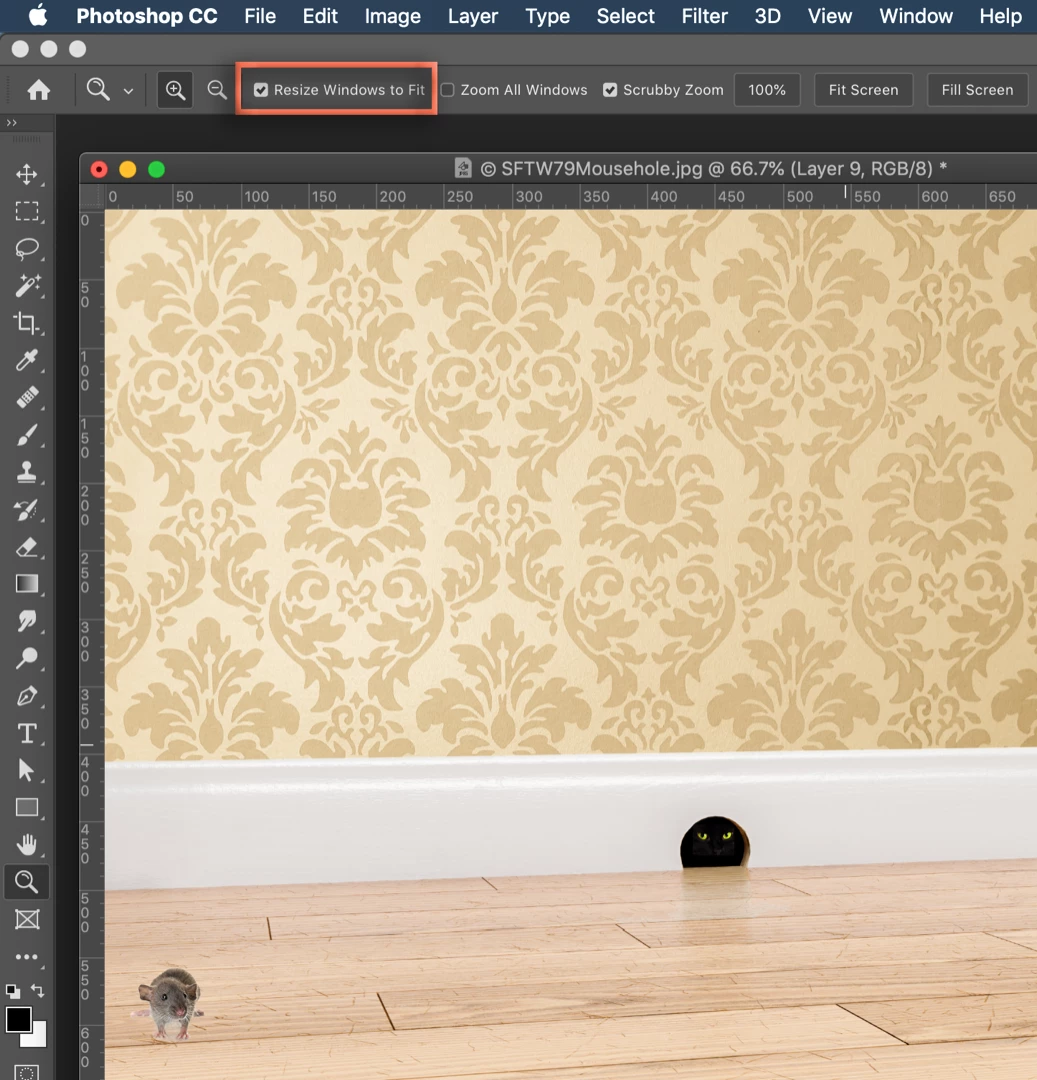The height and width of the screenshot is (1080, 1037).
Task: Select the Pen tool
Action: [x=27, y=696]
